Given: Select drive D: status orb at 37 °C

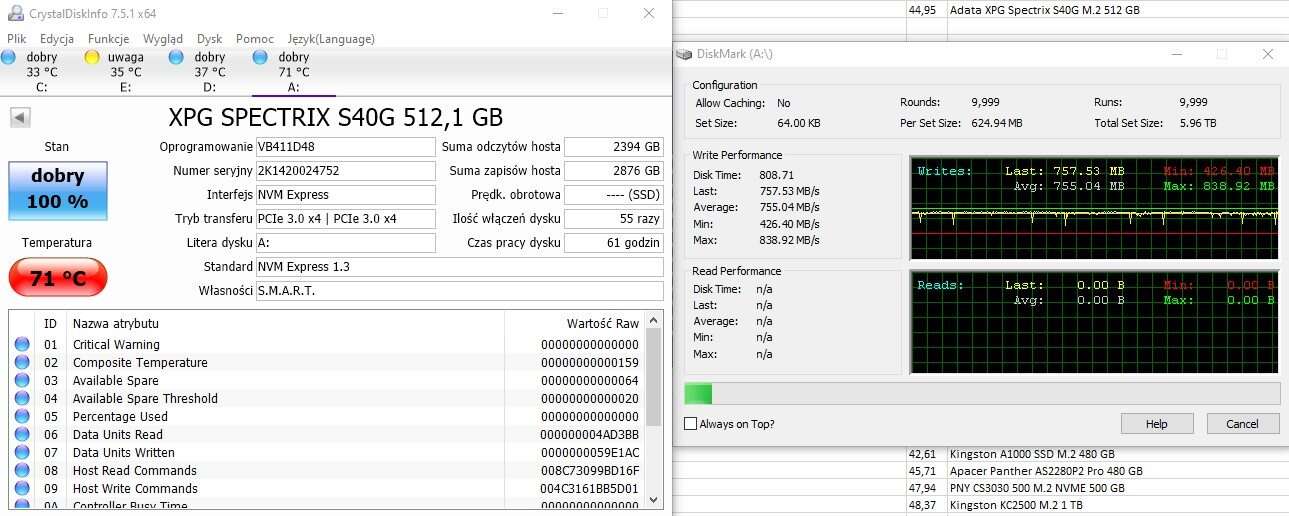Looking at the screenshot, I should tap(177, 57).
